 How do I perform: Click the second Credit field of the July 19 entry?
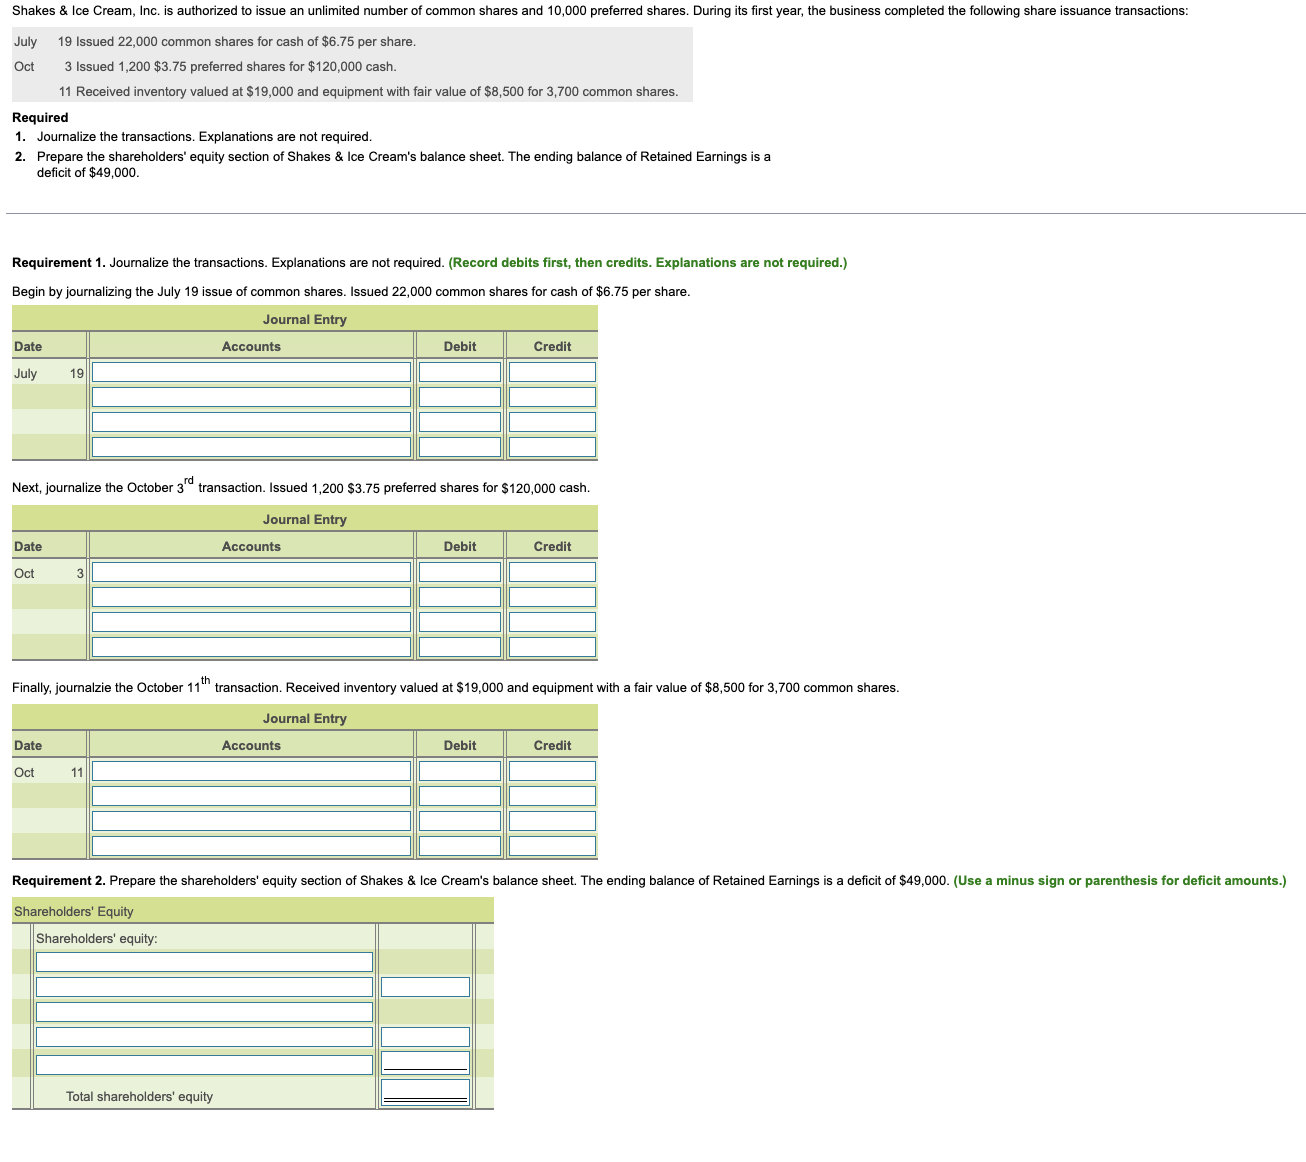pyautogui.click(x=551, y=396)
